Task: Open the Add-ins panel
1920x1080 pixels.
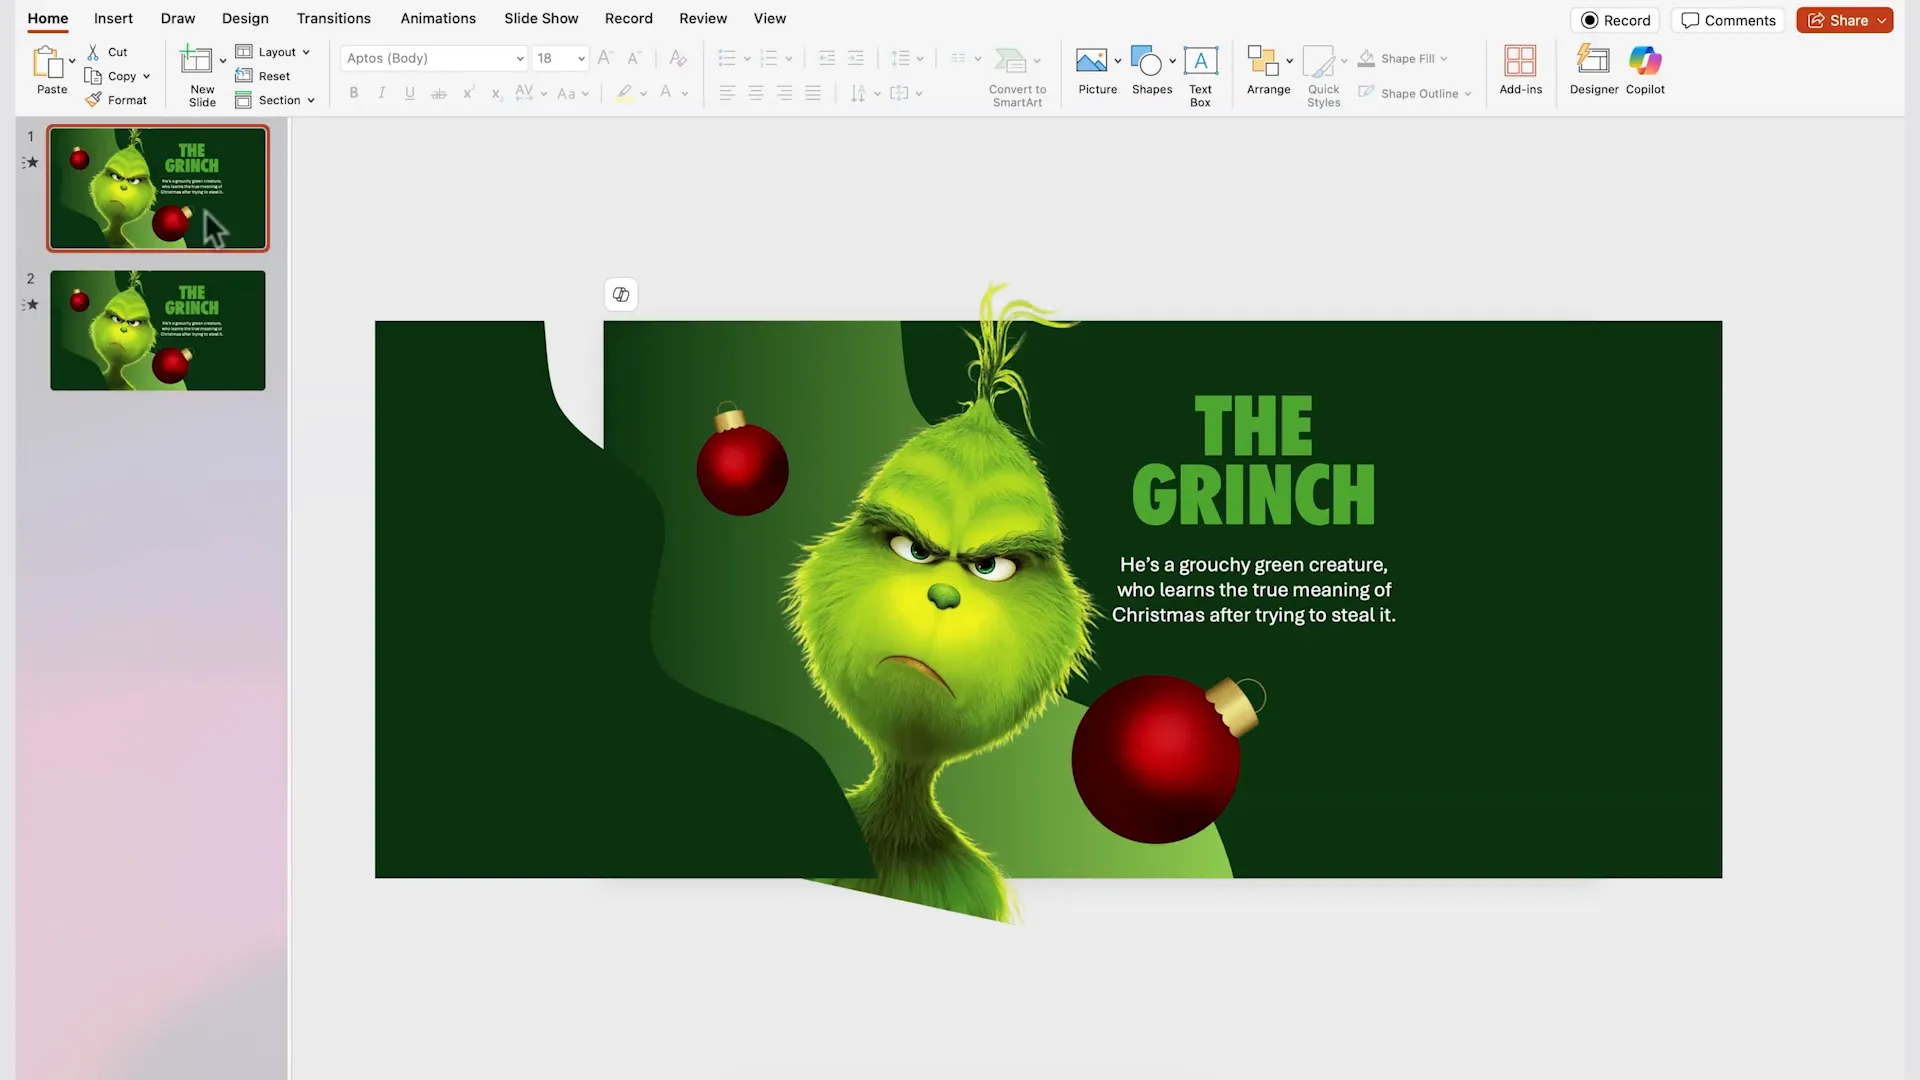Action: (x=1520, y=71)
